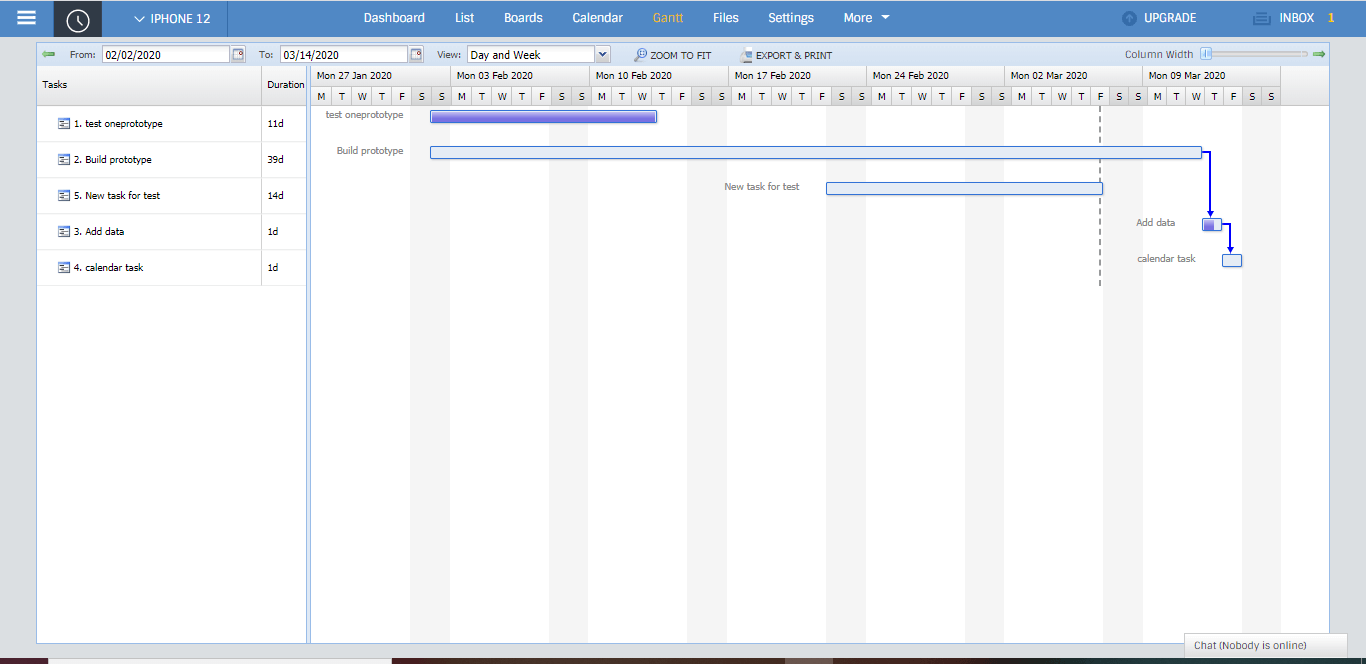Click the New task for test Gantt bar
Viewport: 1366px width, 664px height.
point(964,189)
